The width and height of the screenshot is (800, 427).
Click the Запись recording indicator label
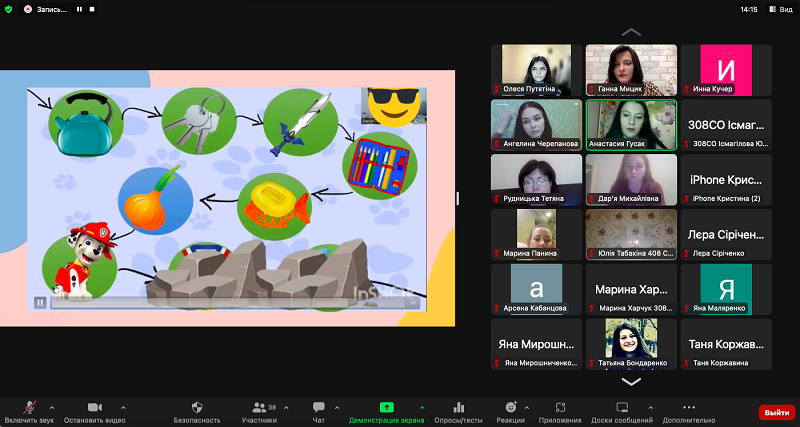[x=51, y=9]
